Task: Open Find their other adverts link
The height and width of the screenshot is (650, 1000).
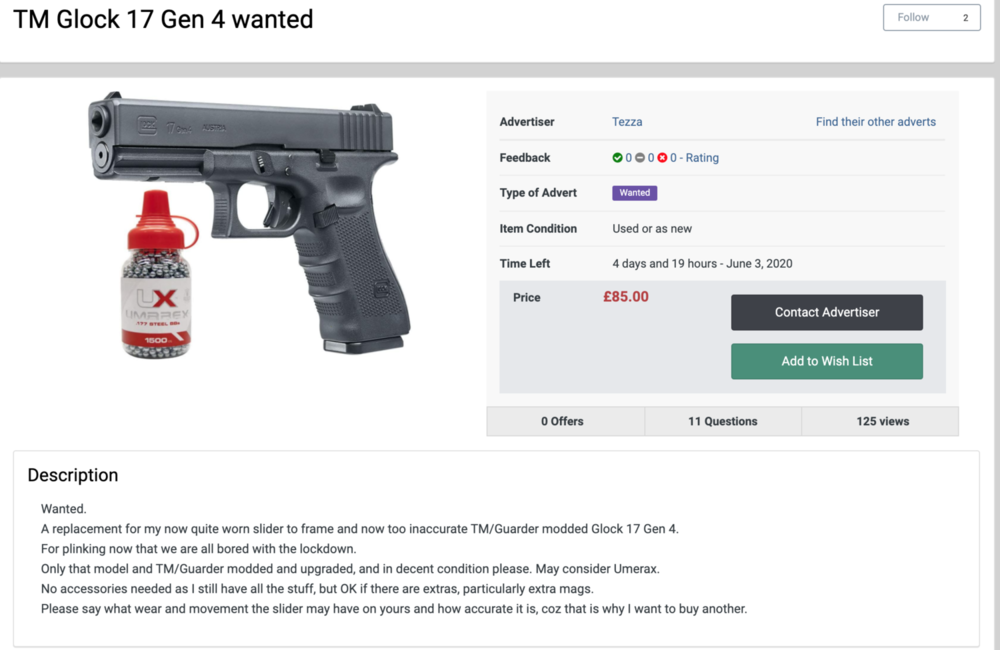Action: coord(875,122)
